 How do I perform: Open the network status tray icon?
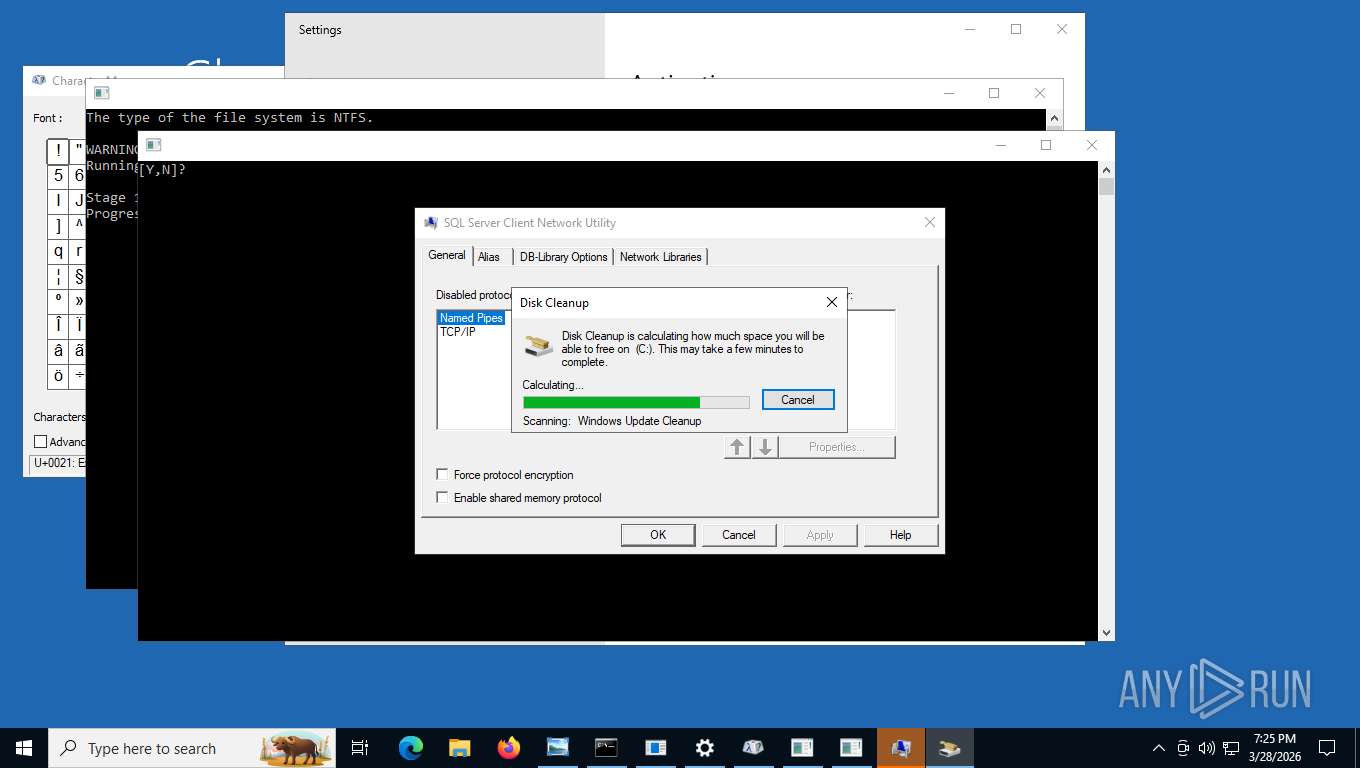[1231, 748]
